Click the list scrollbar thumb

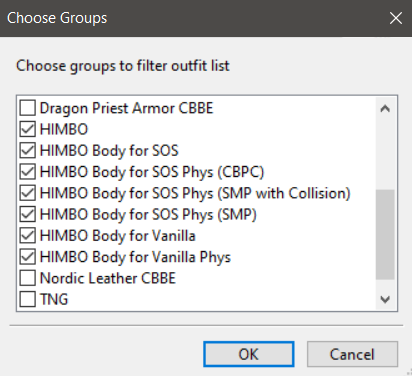coord(385,235)
